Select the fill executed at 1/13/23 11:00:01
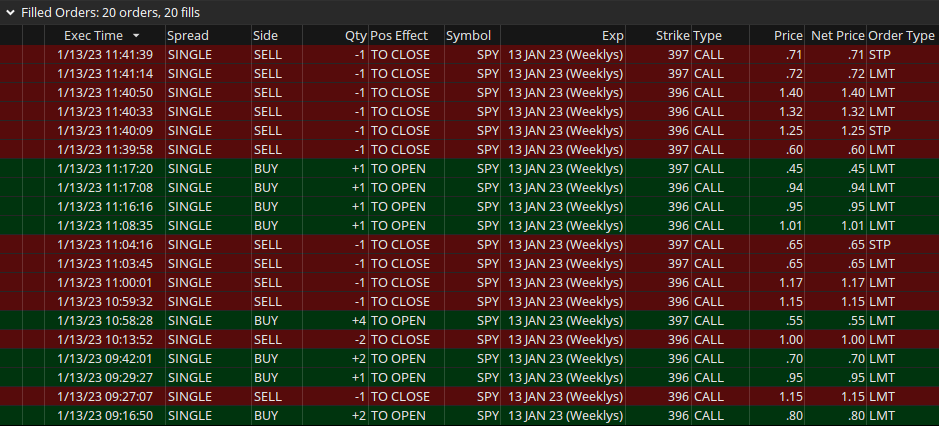Screen dimensions: 939x426 click(x=470, y=282)
